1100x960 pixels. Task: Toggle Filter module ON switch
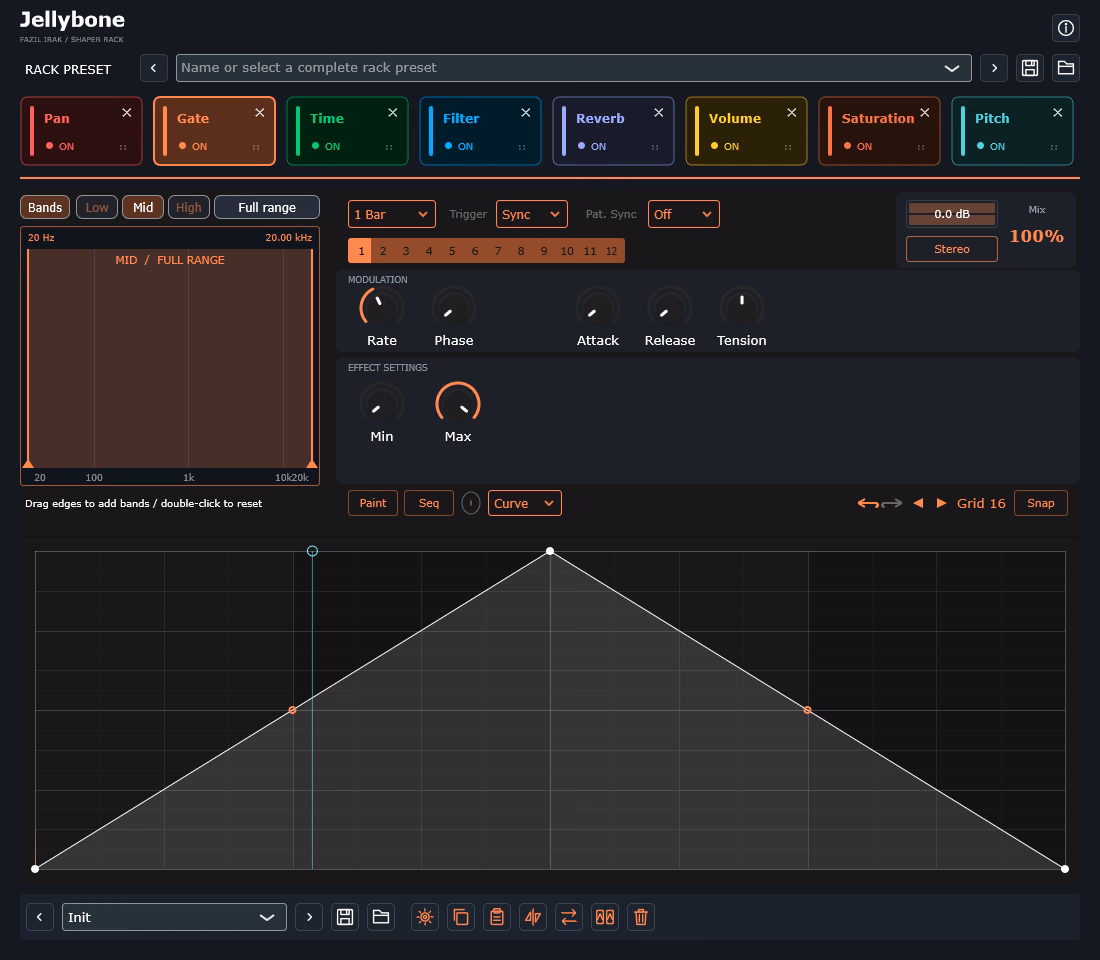coord(459,146)
